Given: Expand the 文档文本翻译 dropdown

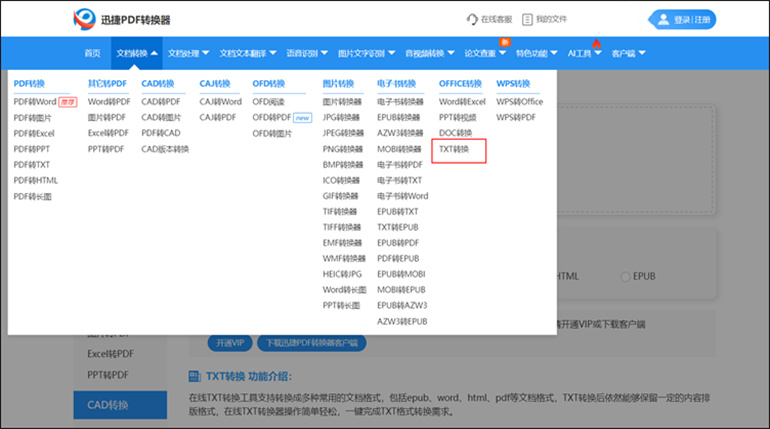Looking at the screenshot, I should [273, 53].
